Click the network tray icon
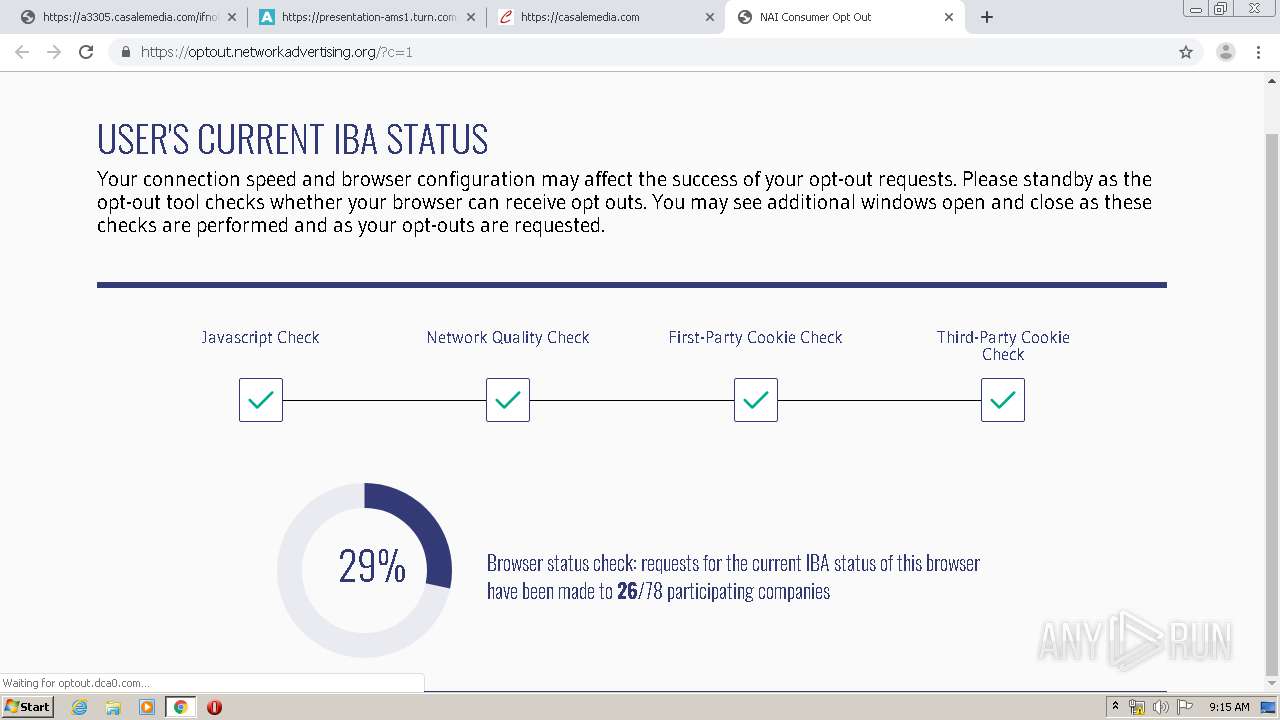This screenshot has height=720, width=1280. tap(1137, 707)
